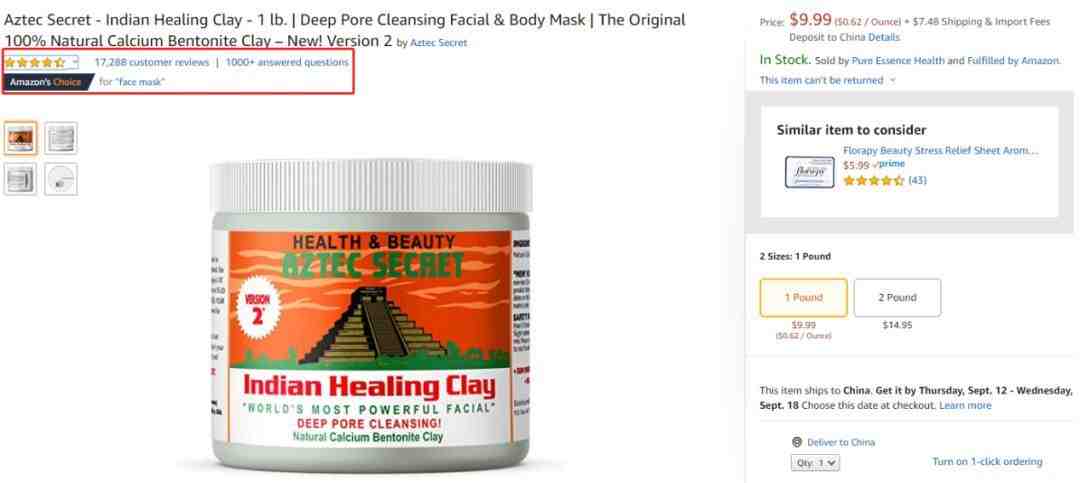This screenshot has height=483, width=1080.
Task: Click Turn on 1-click ordering
Action: click(987, 462)
